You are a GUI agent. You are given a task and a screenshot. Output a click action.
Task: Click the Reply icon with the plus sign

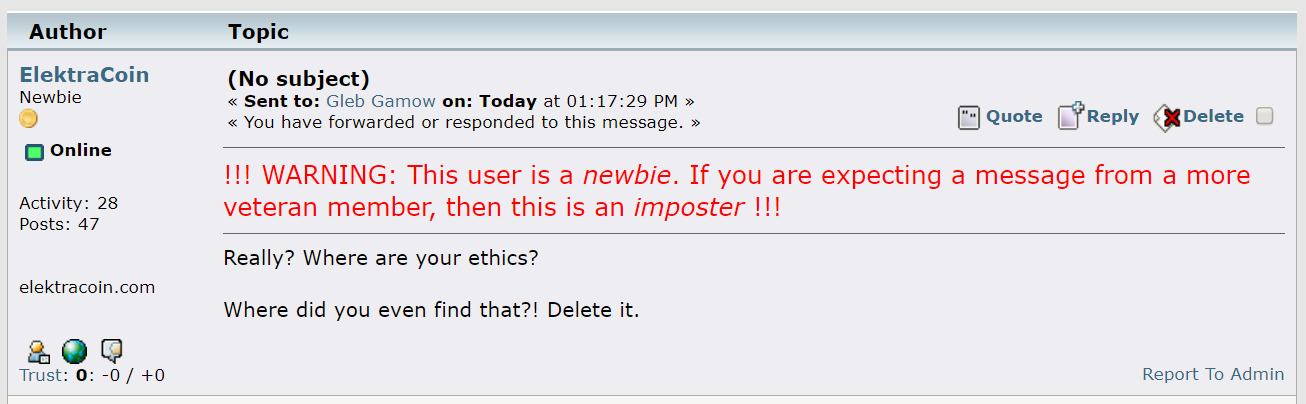[1071, 116]
